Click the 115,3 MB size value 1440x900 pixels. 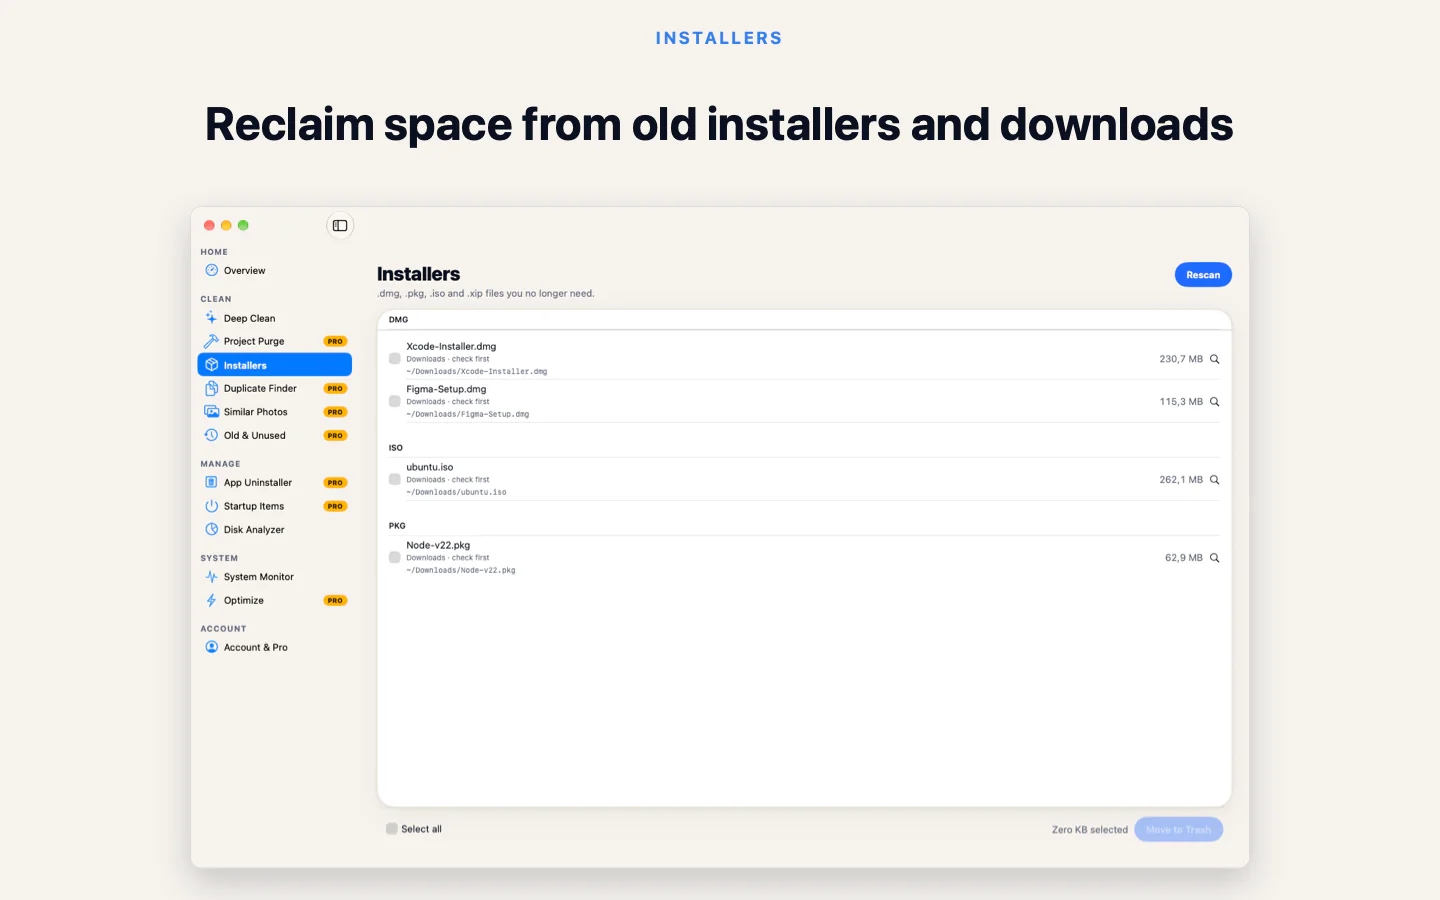[1181, 402]
